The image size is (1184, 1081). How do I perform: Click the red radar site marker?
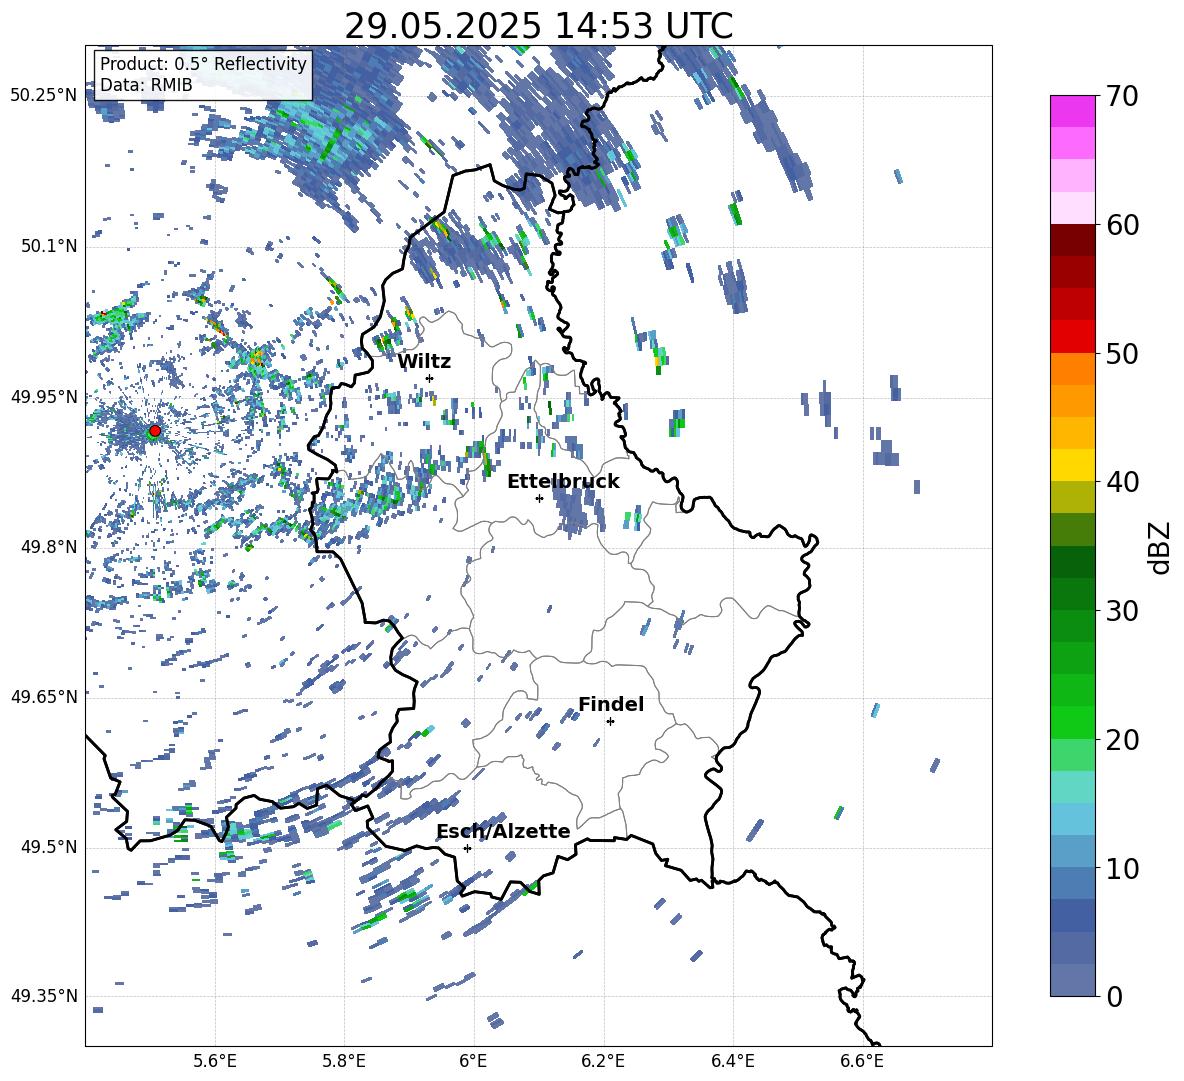[155, 431]
